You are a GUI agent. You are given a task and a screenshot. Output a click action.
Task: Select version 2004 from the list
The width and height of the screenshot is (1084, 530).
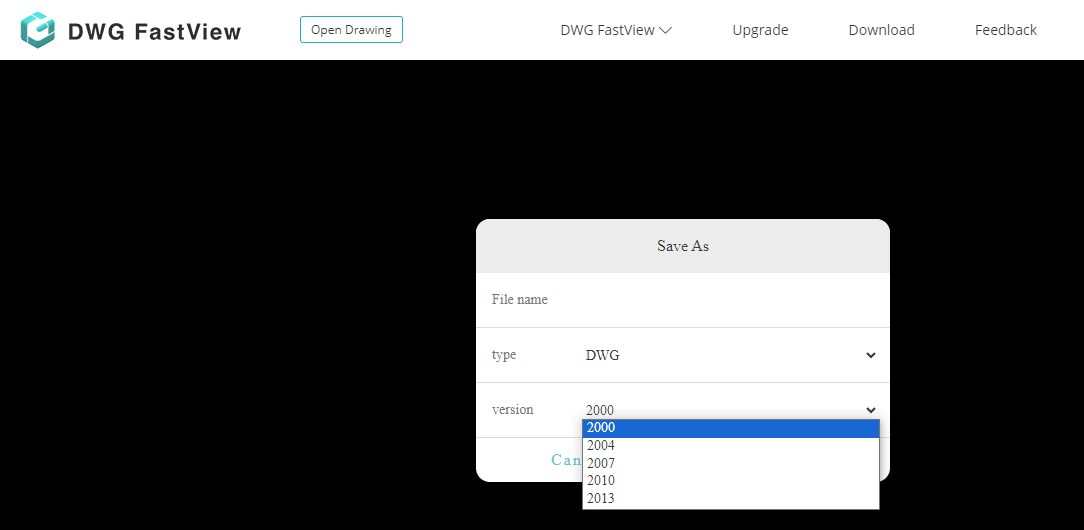click(731, 446)
